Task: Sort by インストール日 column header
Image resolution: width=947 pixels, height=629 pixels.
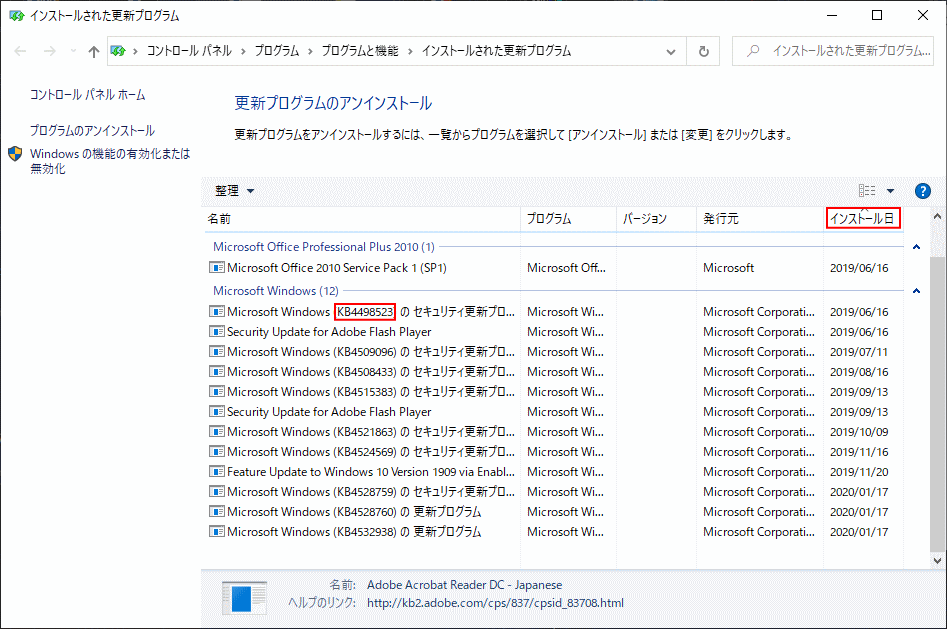Action: (863, 219)
